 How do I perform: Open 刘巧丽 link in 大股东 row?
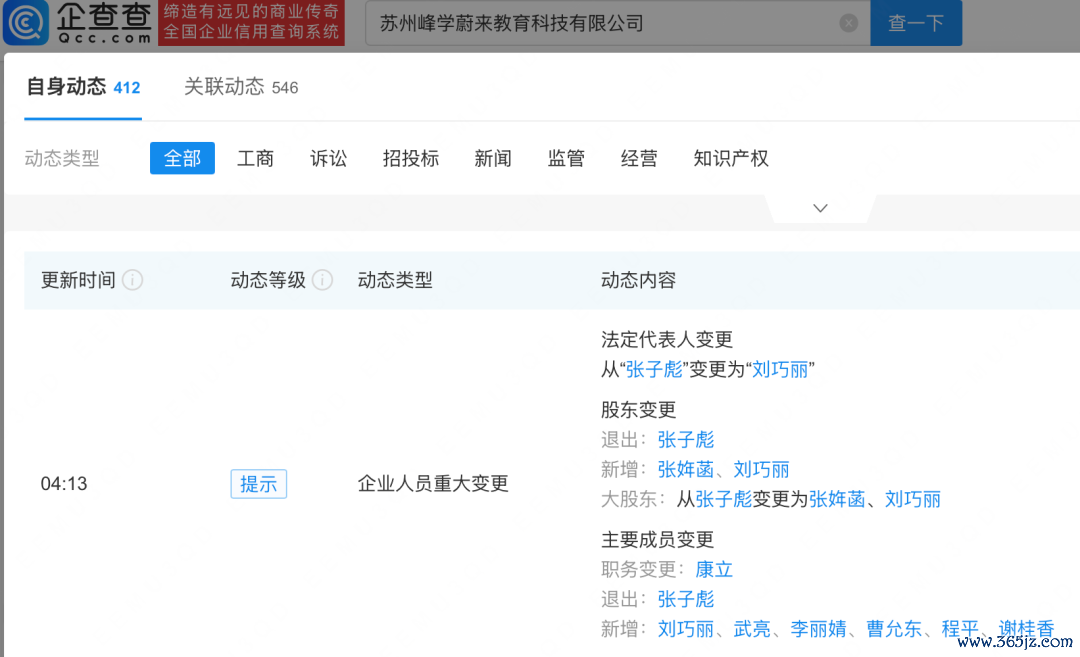pyautogui.click(x=913, y=499)
